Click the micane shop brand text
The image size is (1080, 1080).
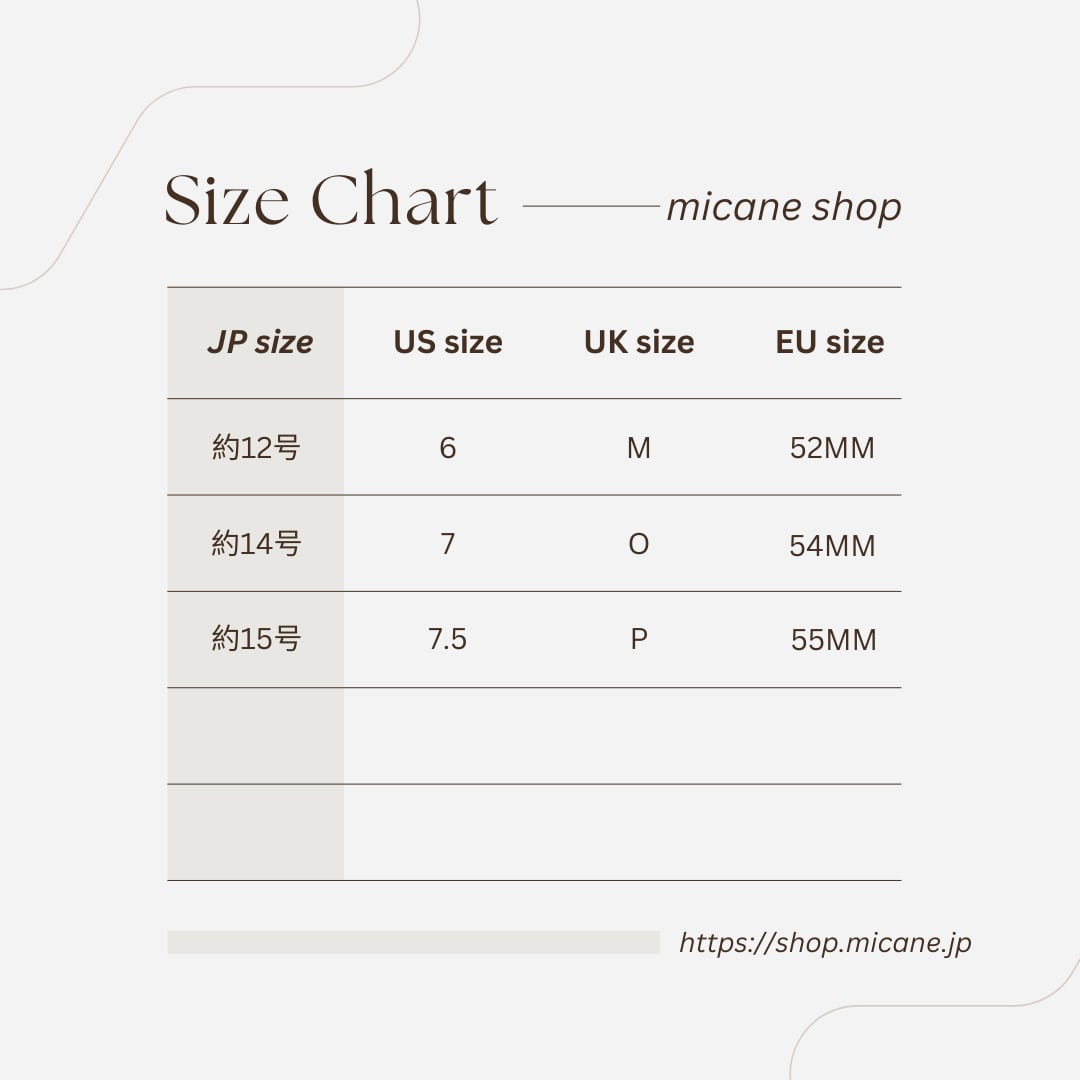[784, 207]
